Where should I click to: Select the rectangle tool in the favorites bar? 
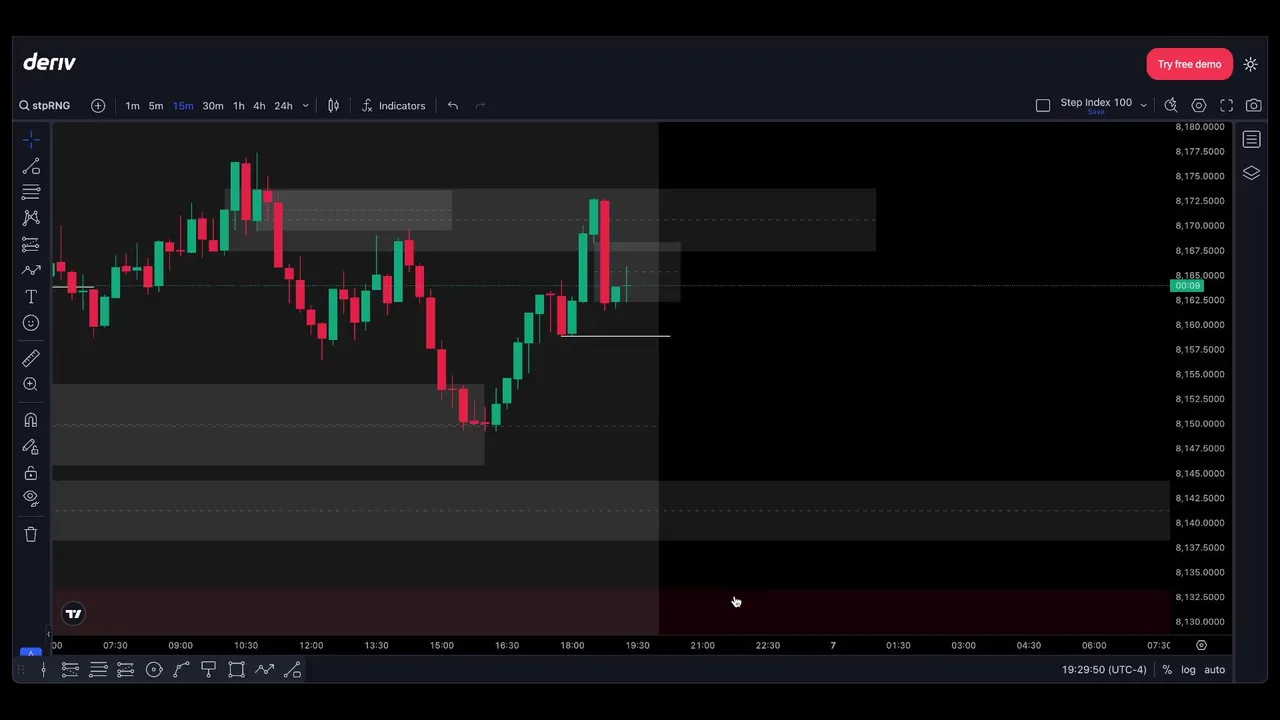click(x=236, y=670)
